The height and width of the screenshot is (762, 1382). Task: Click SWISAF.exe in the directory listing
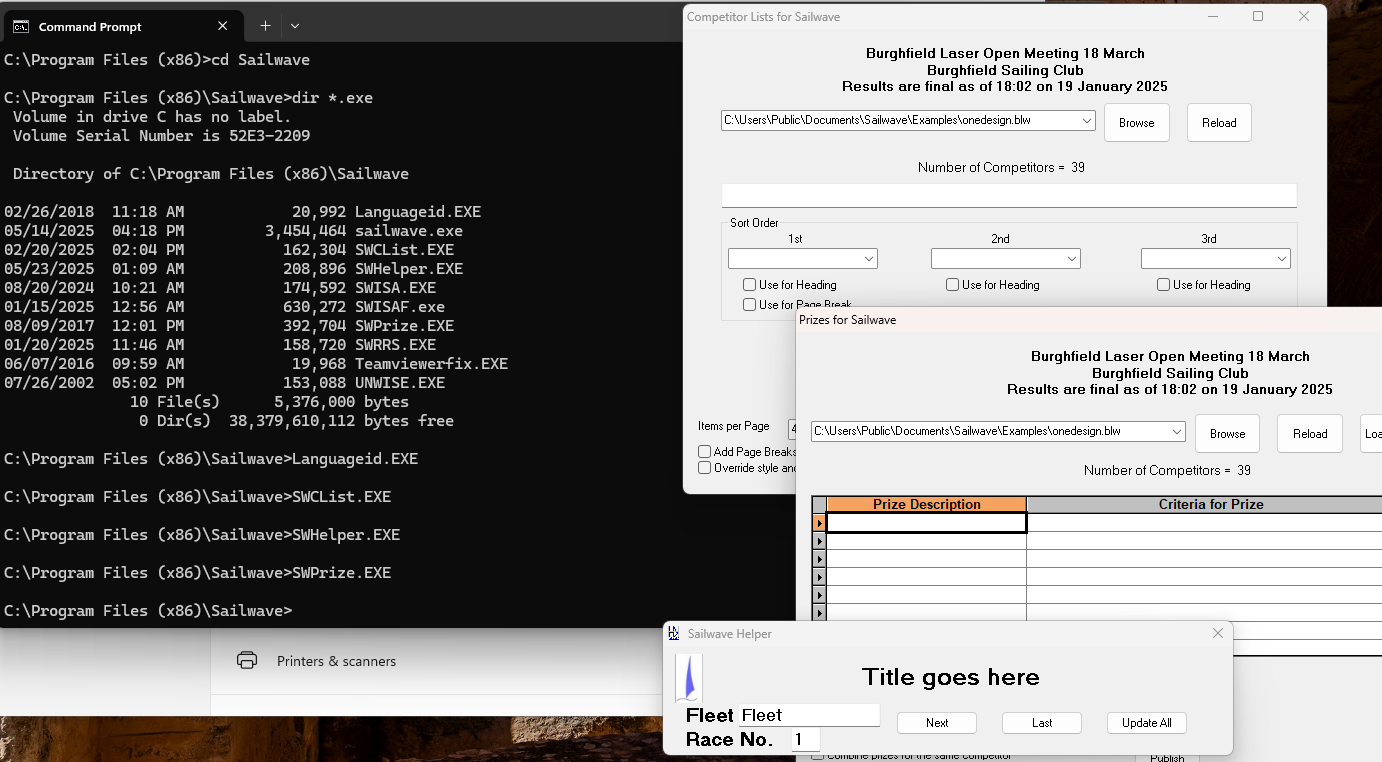pos(400,307)
